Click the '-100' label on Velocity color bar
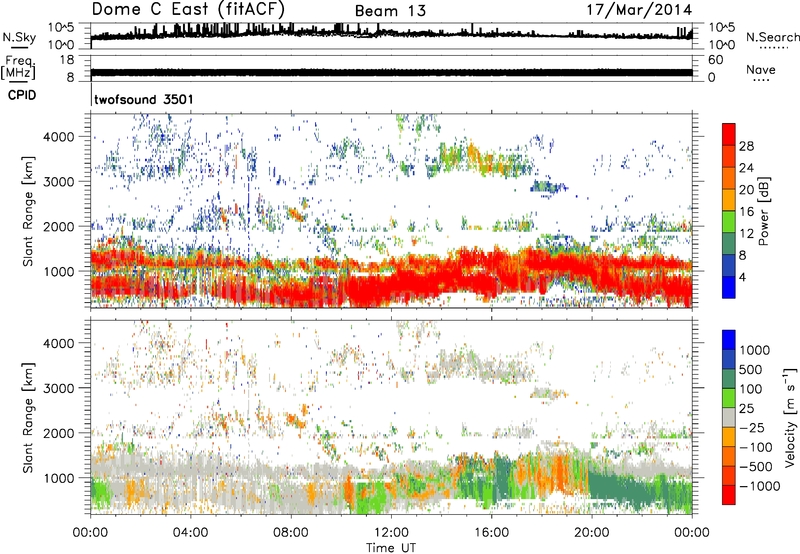This screenshot has width=800, height=554. coord(756,447)
